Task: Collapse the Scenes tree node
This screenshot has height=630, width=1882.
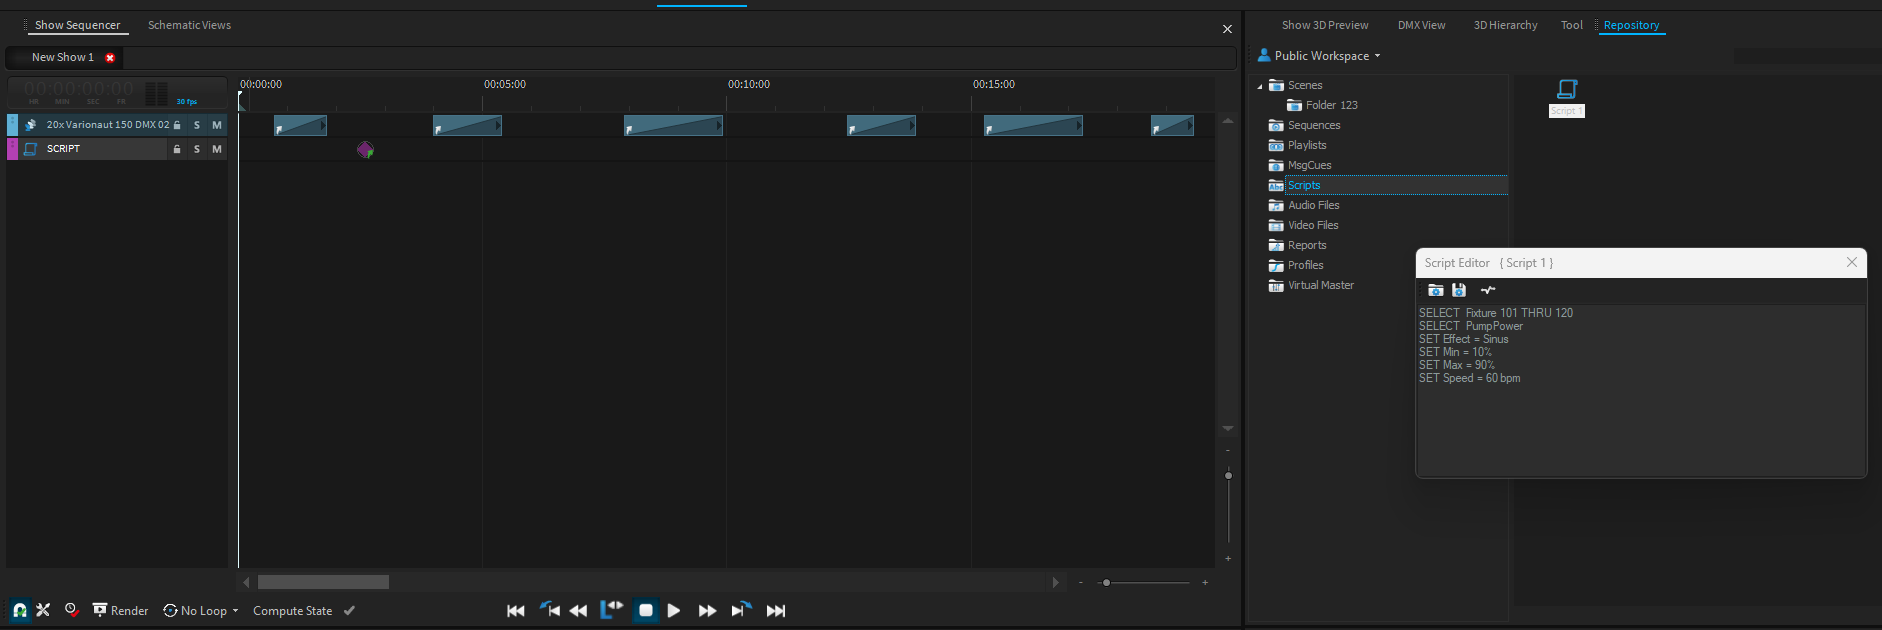Action: (1260, 86)
